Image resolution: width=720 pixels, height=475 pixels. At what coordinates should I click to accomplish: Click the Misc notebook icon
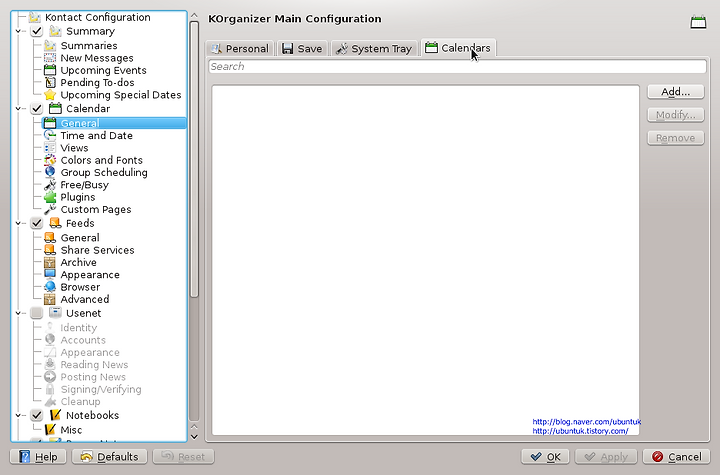[50, 430]
